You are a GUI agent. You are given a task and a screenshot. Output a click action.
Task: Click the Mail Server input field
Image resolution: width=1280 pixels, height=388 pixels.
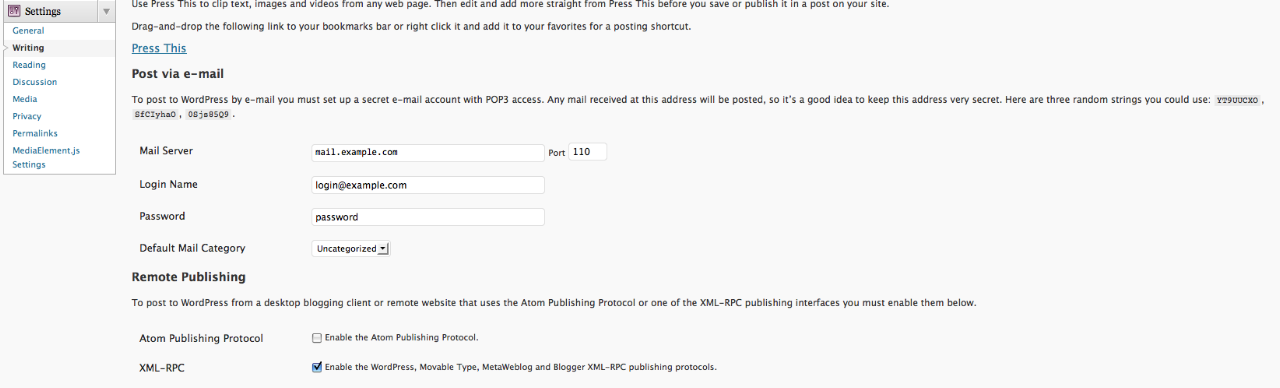click(x=428, y=152)
